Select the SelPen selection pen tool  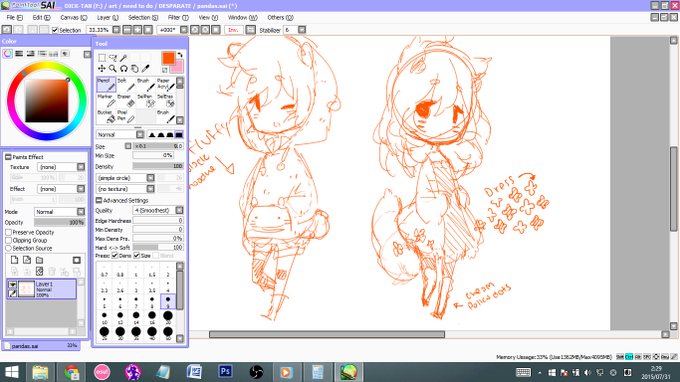click(146, 101)
